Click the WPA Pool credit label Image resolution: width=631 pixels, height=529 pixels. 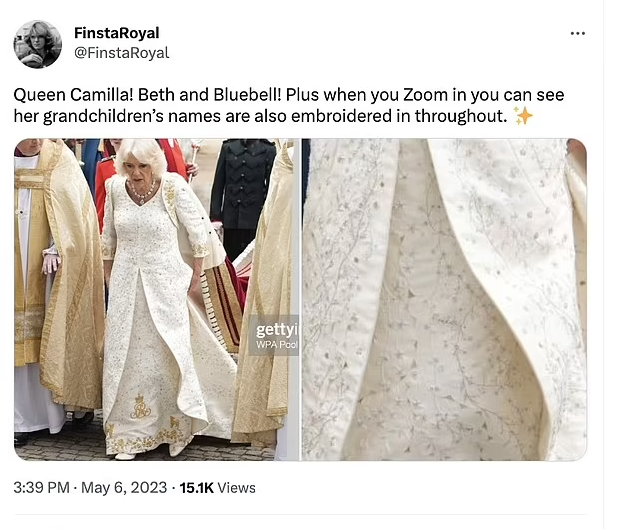276,345
